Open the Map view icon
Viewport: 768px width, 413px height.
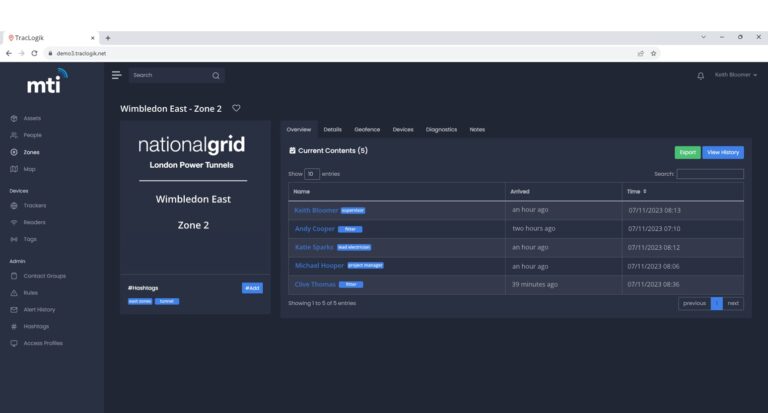pyautogui.click(x=14, y=169)
